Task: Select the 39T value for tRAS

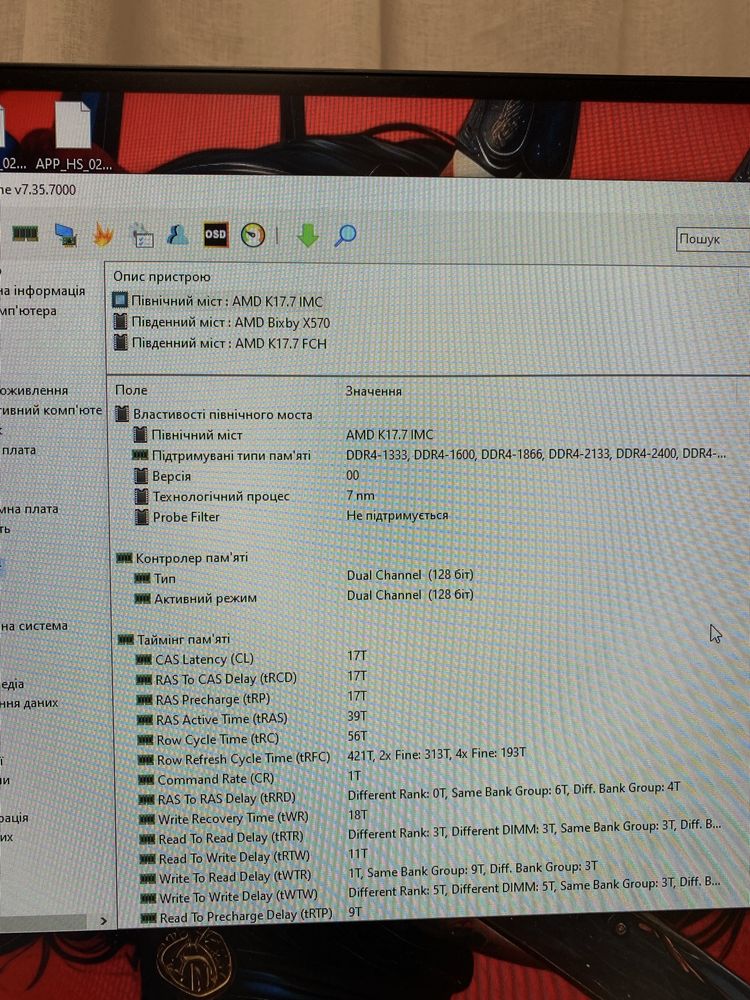Action: pos(357,716)
